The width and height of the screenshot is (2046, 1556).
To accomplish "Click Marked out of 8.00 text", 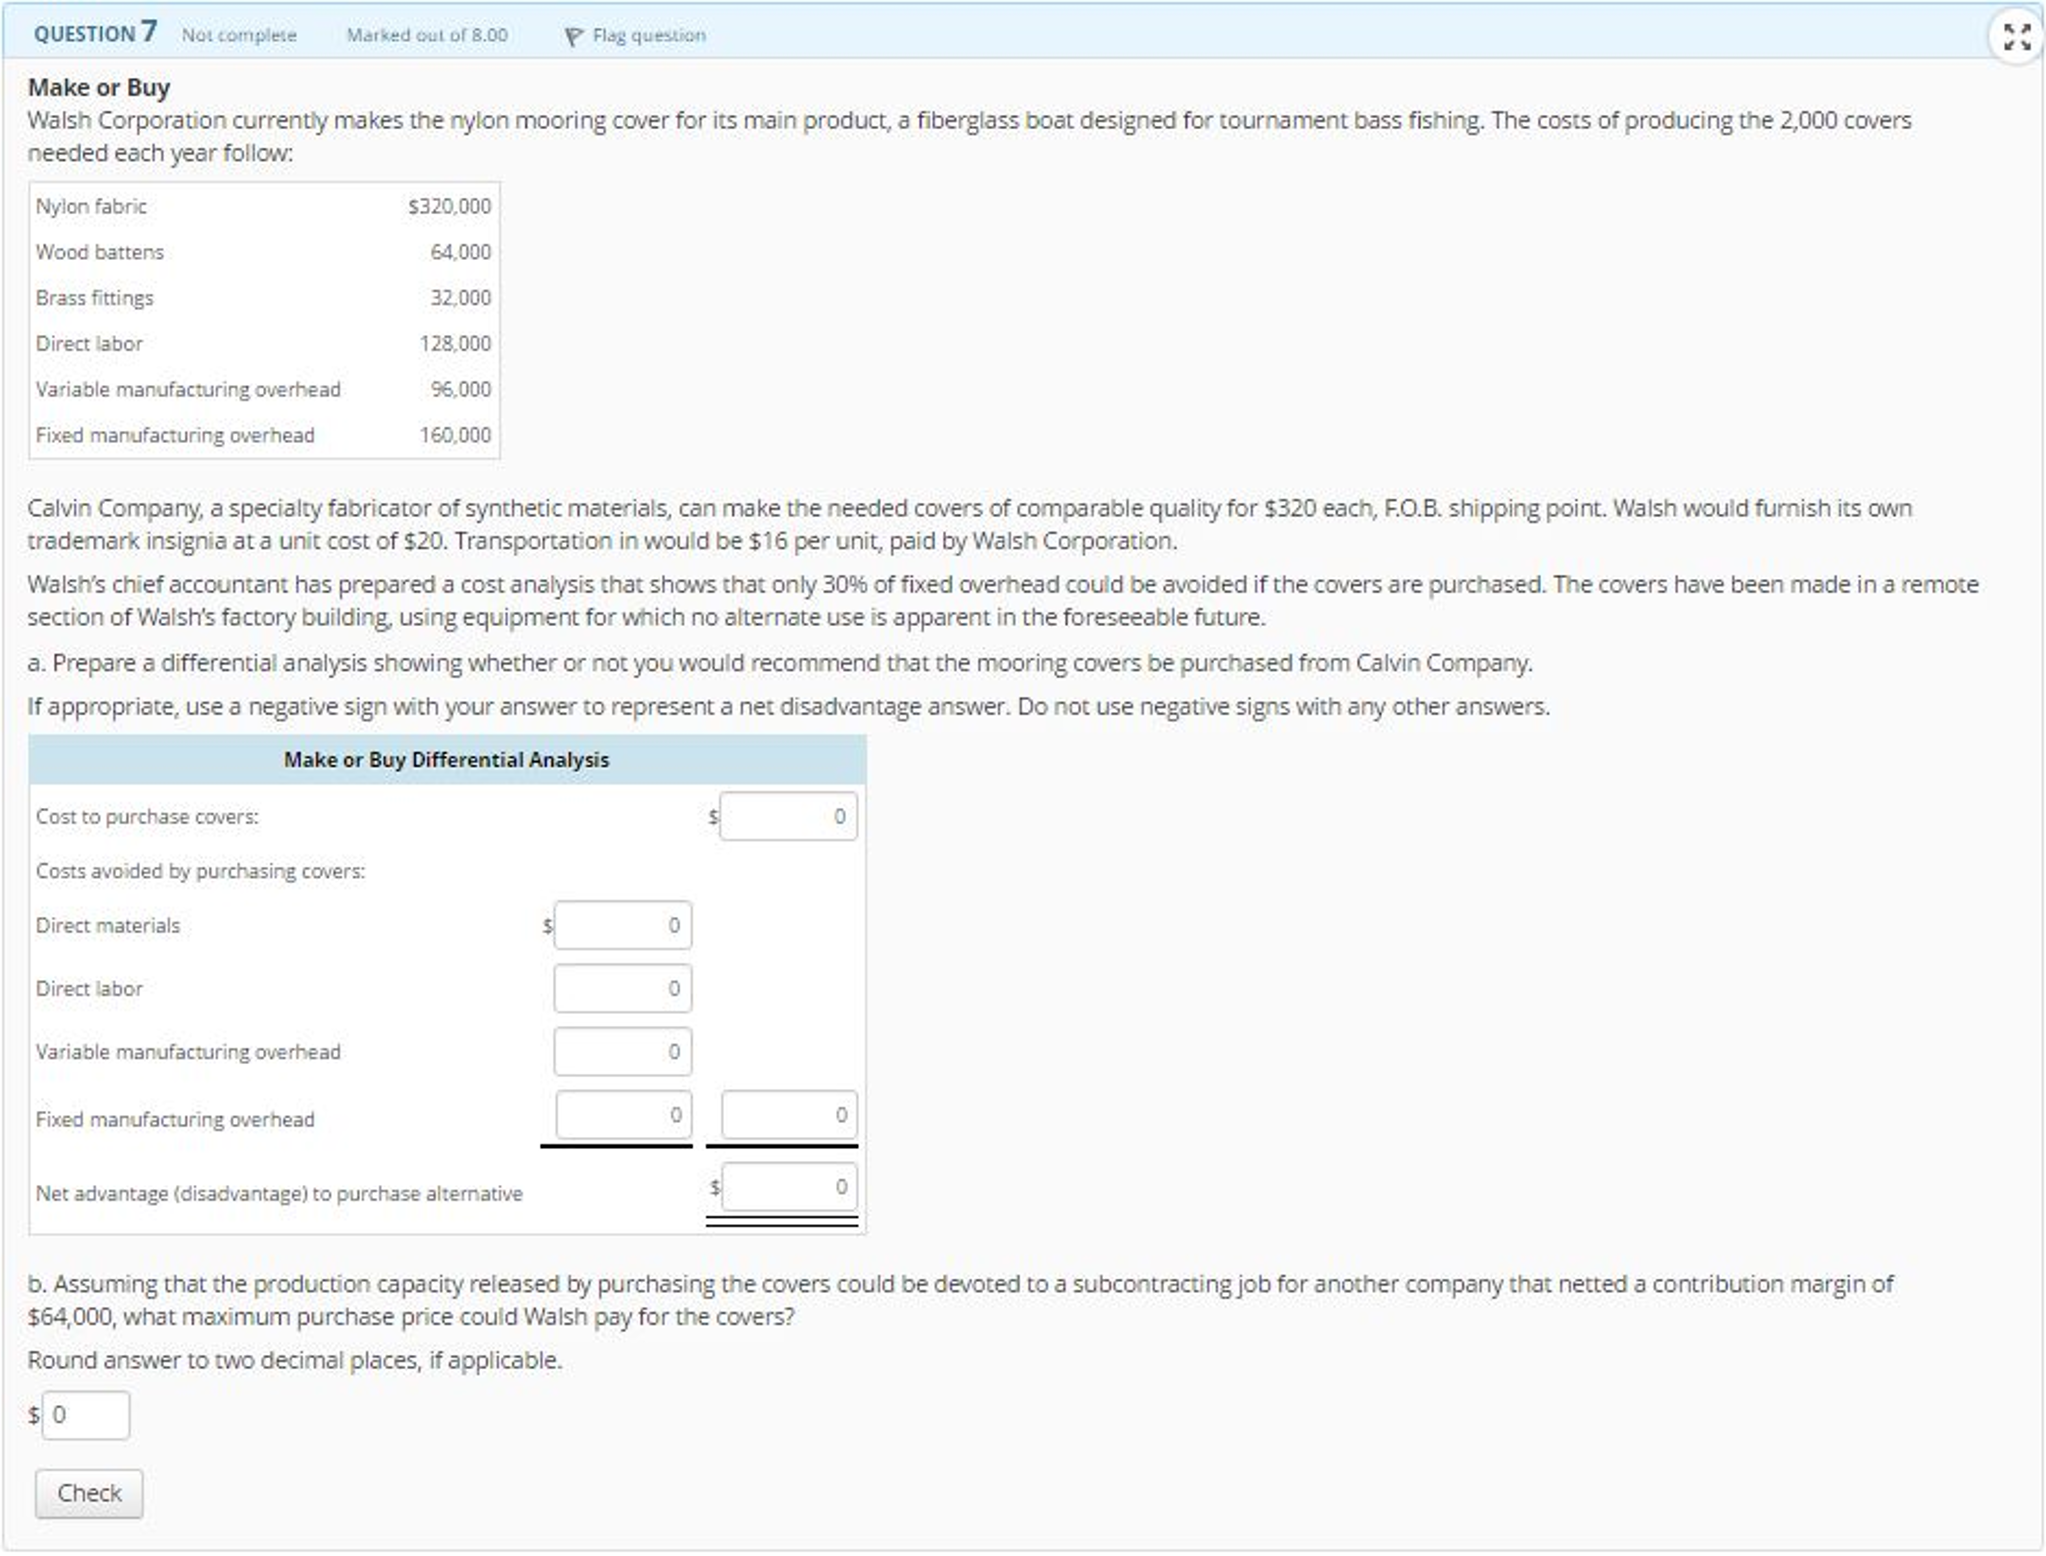I will click(x=427, y=35).
